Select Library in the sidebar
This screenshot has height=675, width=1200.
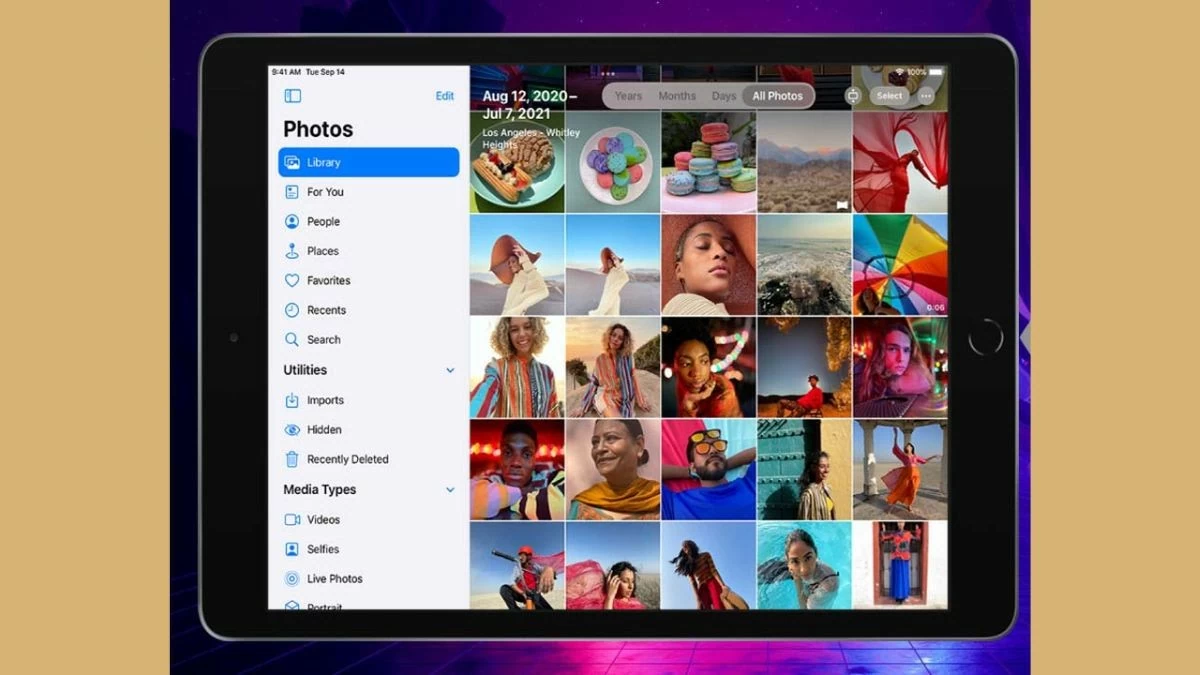point(368,162)
